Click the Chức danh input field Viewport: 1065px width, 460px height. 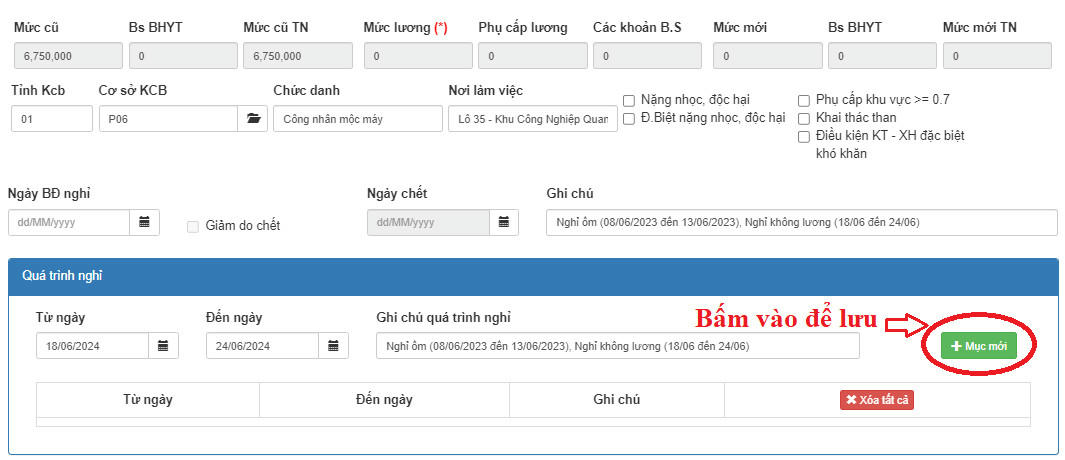(x=358, y=119)
